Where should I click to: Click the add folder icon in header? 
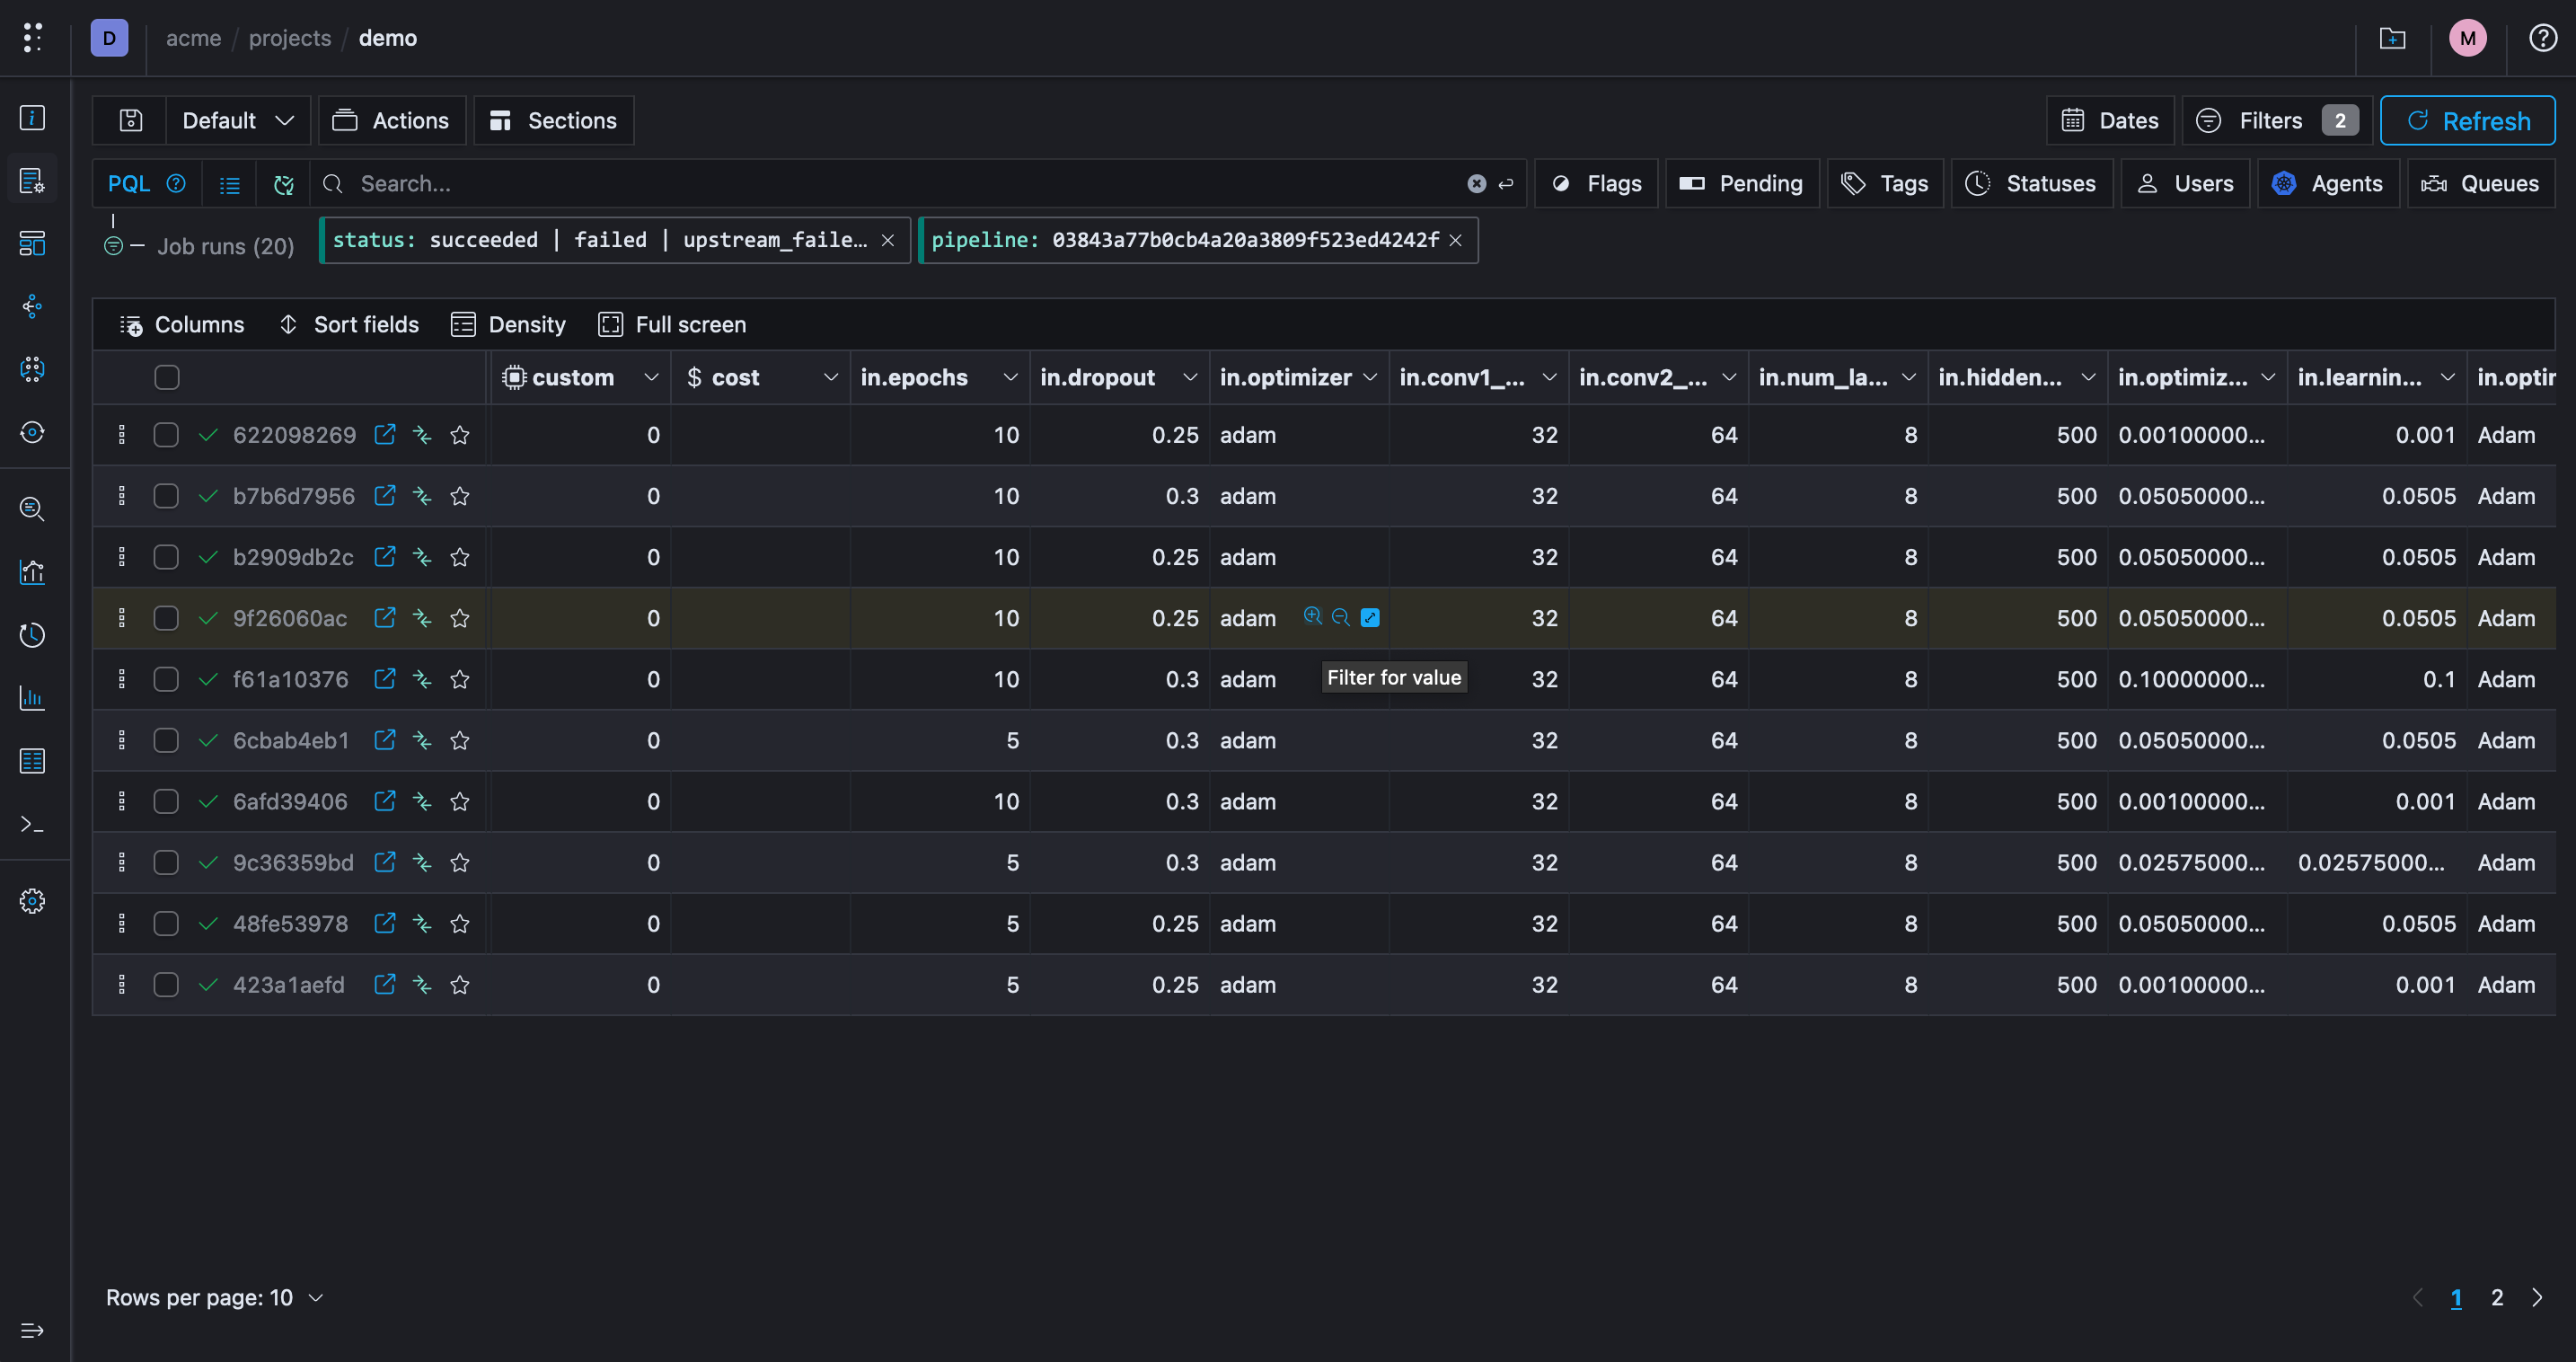click(x=2392, y=38)
